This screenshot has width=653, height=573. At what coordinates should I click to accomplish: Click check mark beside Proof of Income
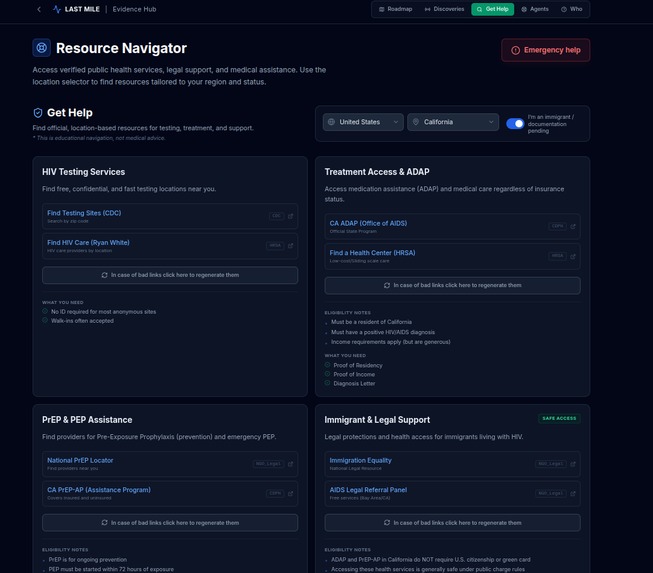tap(327, 374)
